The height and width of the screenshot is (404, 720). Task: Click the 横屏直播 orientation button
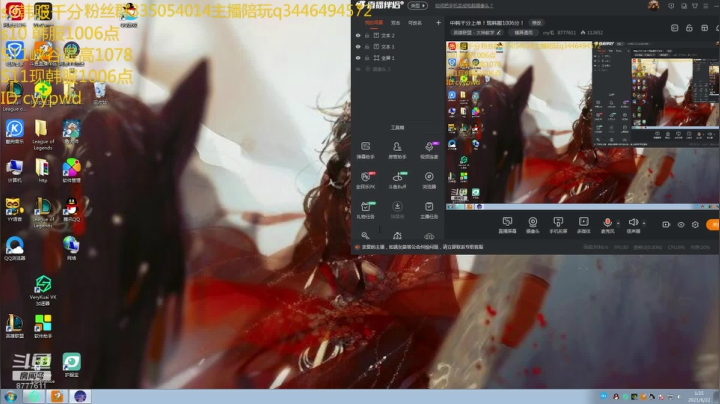click(x=523, y=33)
